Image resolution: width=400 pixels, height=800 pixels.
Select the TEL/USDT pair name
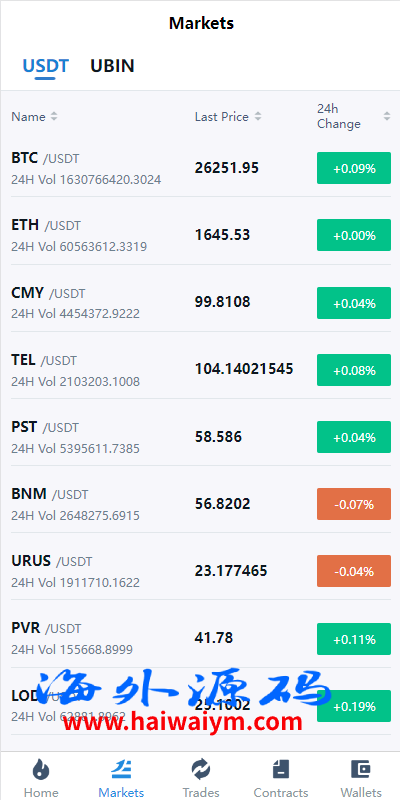(x=44, y=360)
